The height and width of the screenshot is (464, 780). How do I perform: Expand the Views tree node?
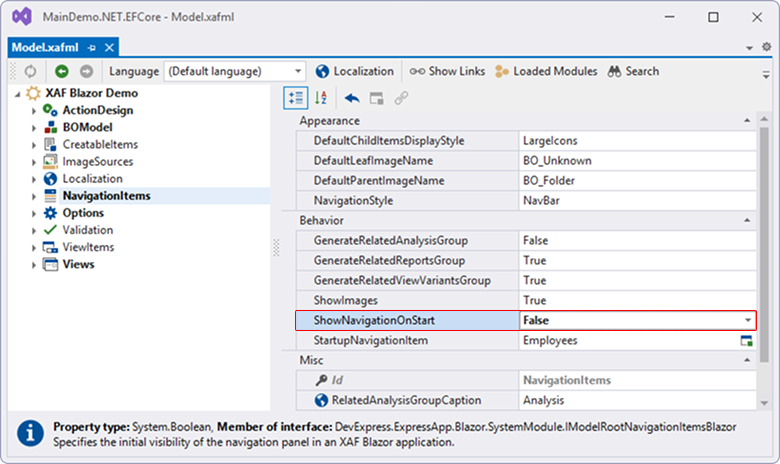click(x=34, y=264)
